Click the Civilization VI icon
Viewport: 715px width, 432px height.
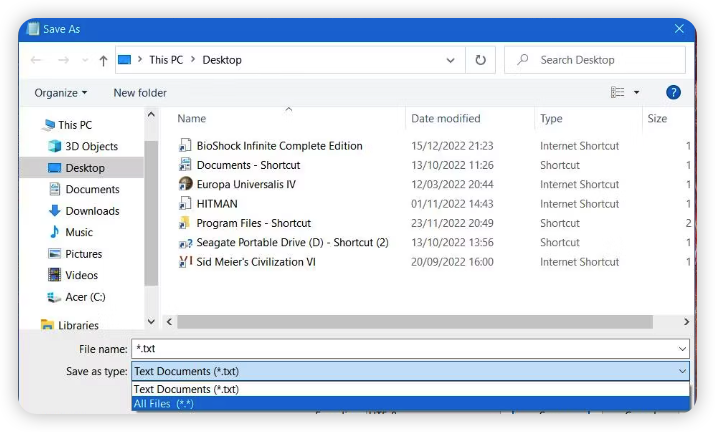(x=185, y=261)
